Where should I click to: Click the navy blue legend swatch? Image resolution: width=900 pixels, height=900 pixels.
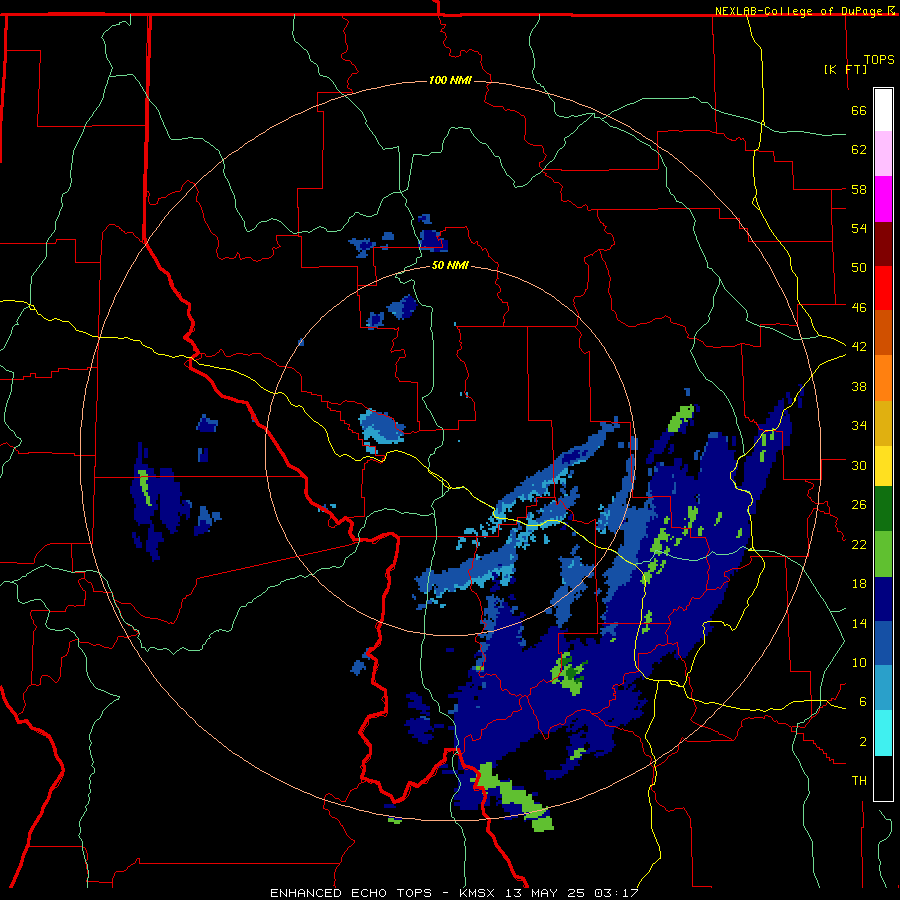[x=883, y=599]
